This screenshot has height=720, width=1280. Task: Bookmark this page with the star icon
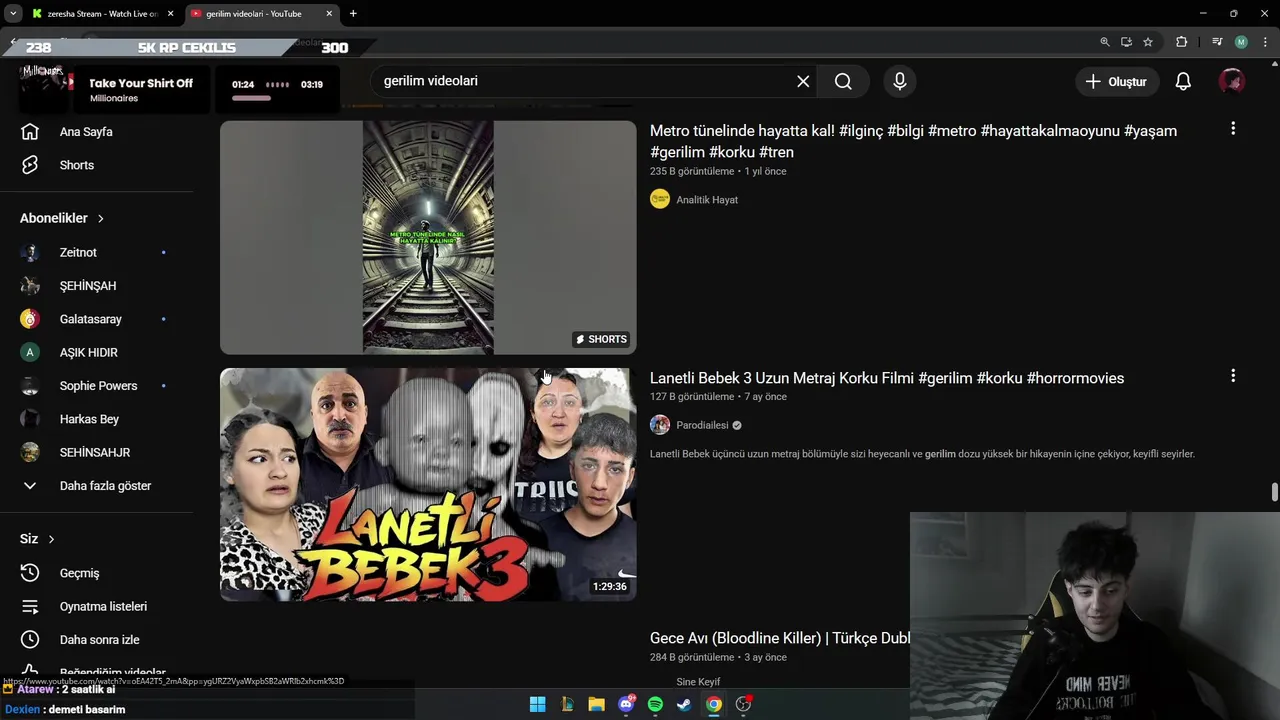coord(1148,42)
